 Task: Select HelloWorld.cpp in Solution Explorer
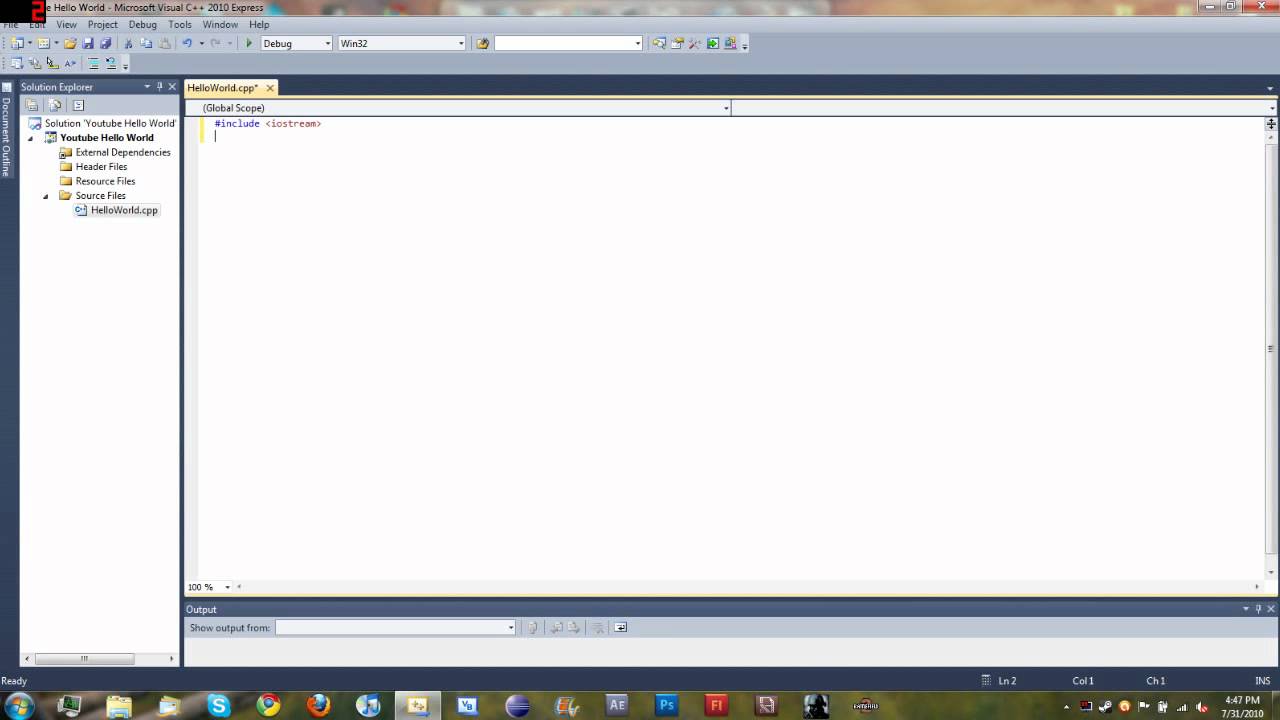point(124,210)
